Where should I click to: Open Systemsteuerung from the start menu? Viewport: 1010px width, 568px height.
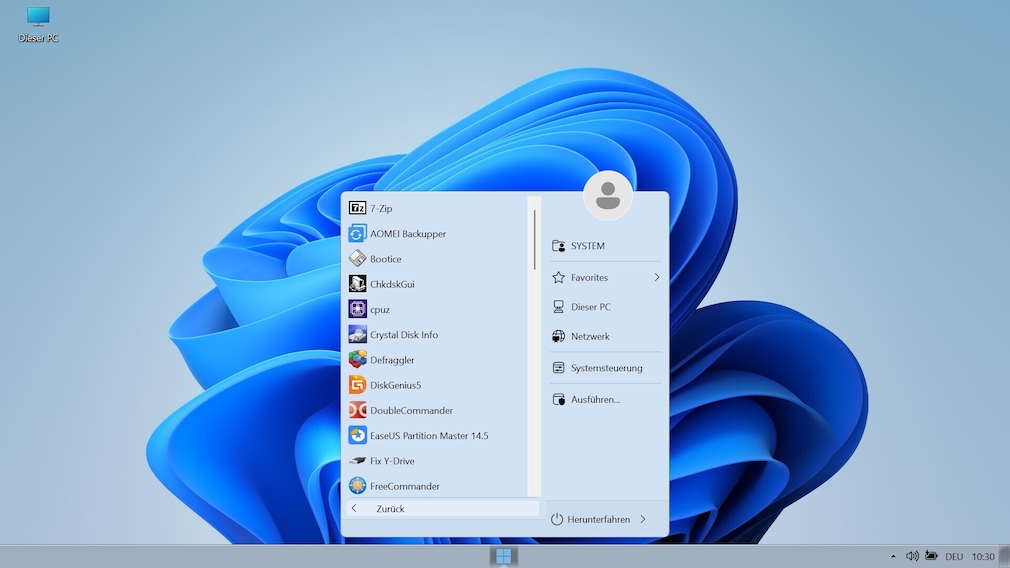[x=606, y=368]
